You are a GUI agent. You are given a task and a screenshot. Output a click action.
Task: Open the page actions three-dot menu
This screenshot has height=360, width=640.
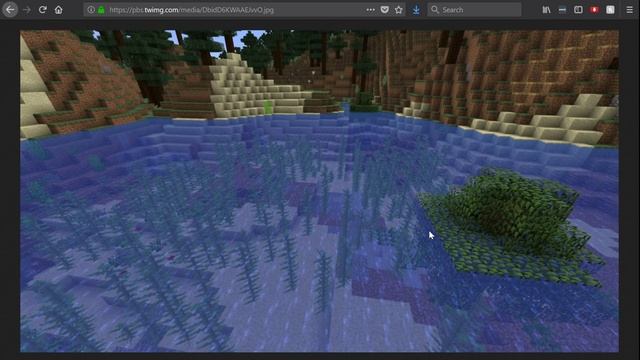tap(370, 10)
